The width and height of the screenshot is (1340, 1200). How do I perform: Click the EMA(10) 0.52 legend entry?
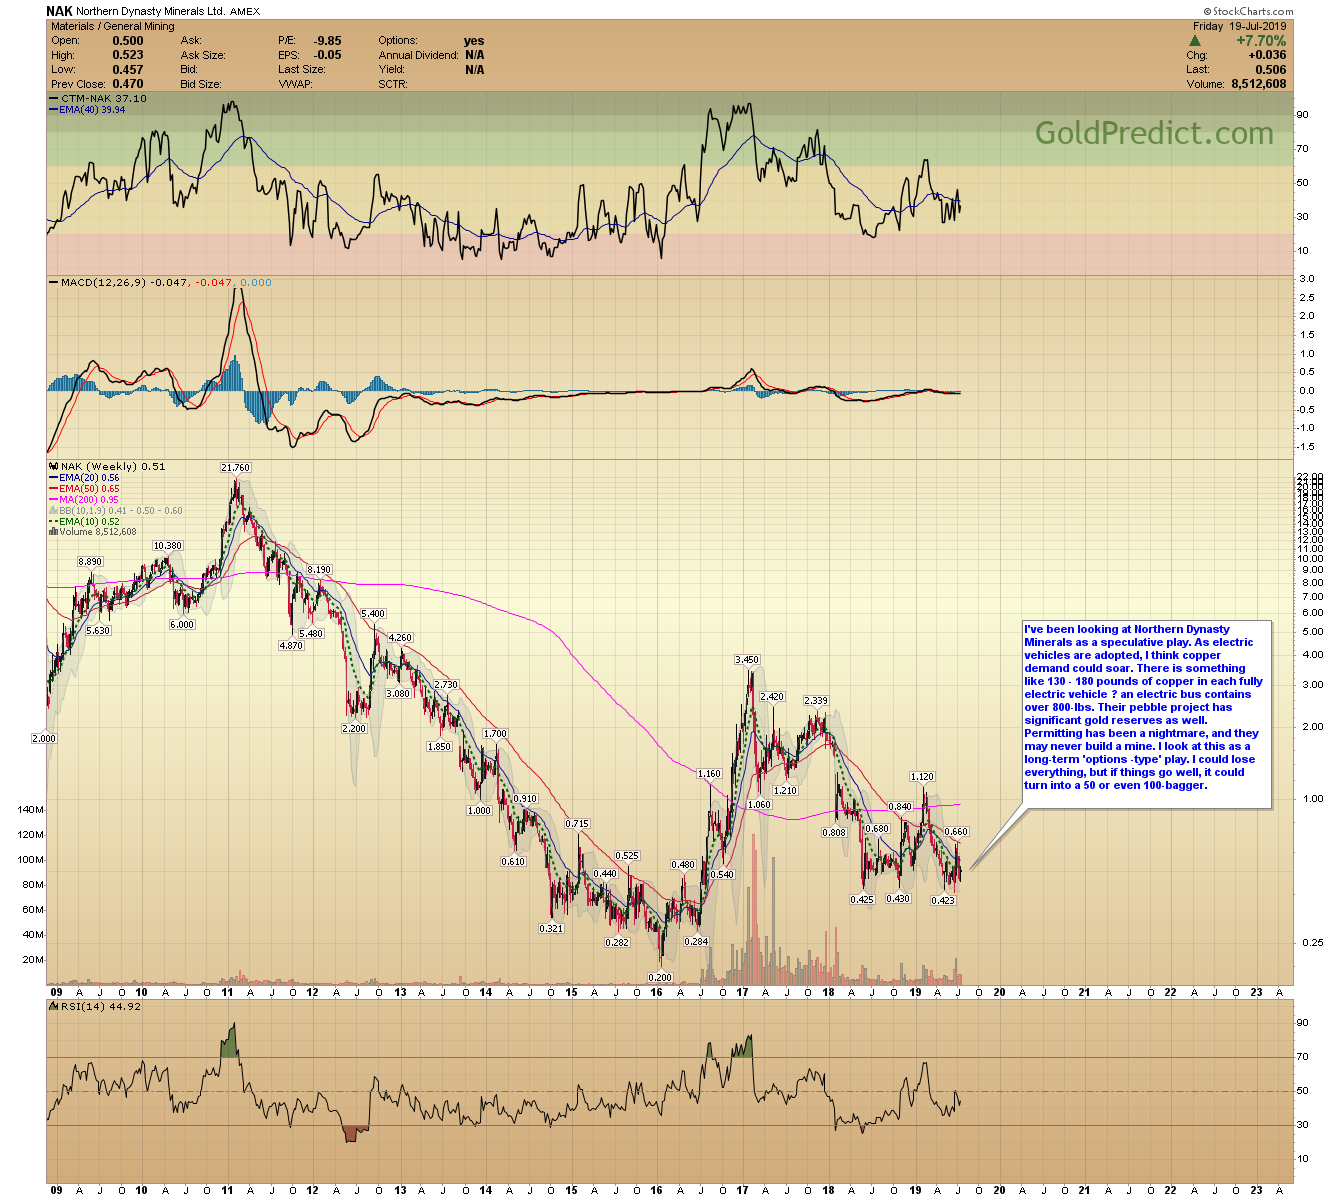pyautogui.click(x=84, y=522)
